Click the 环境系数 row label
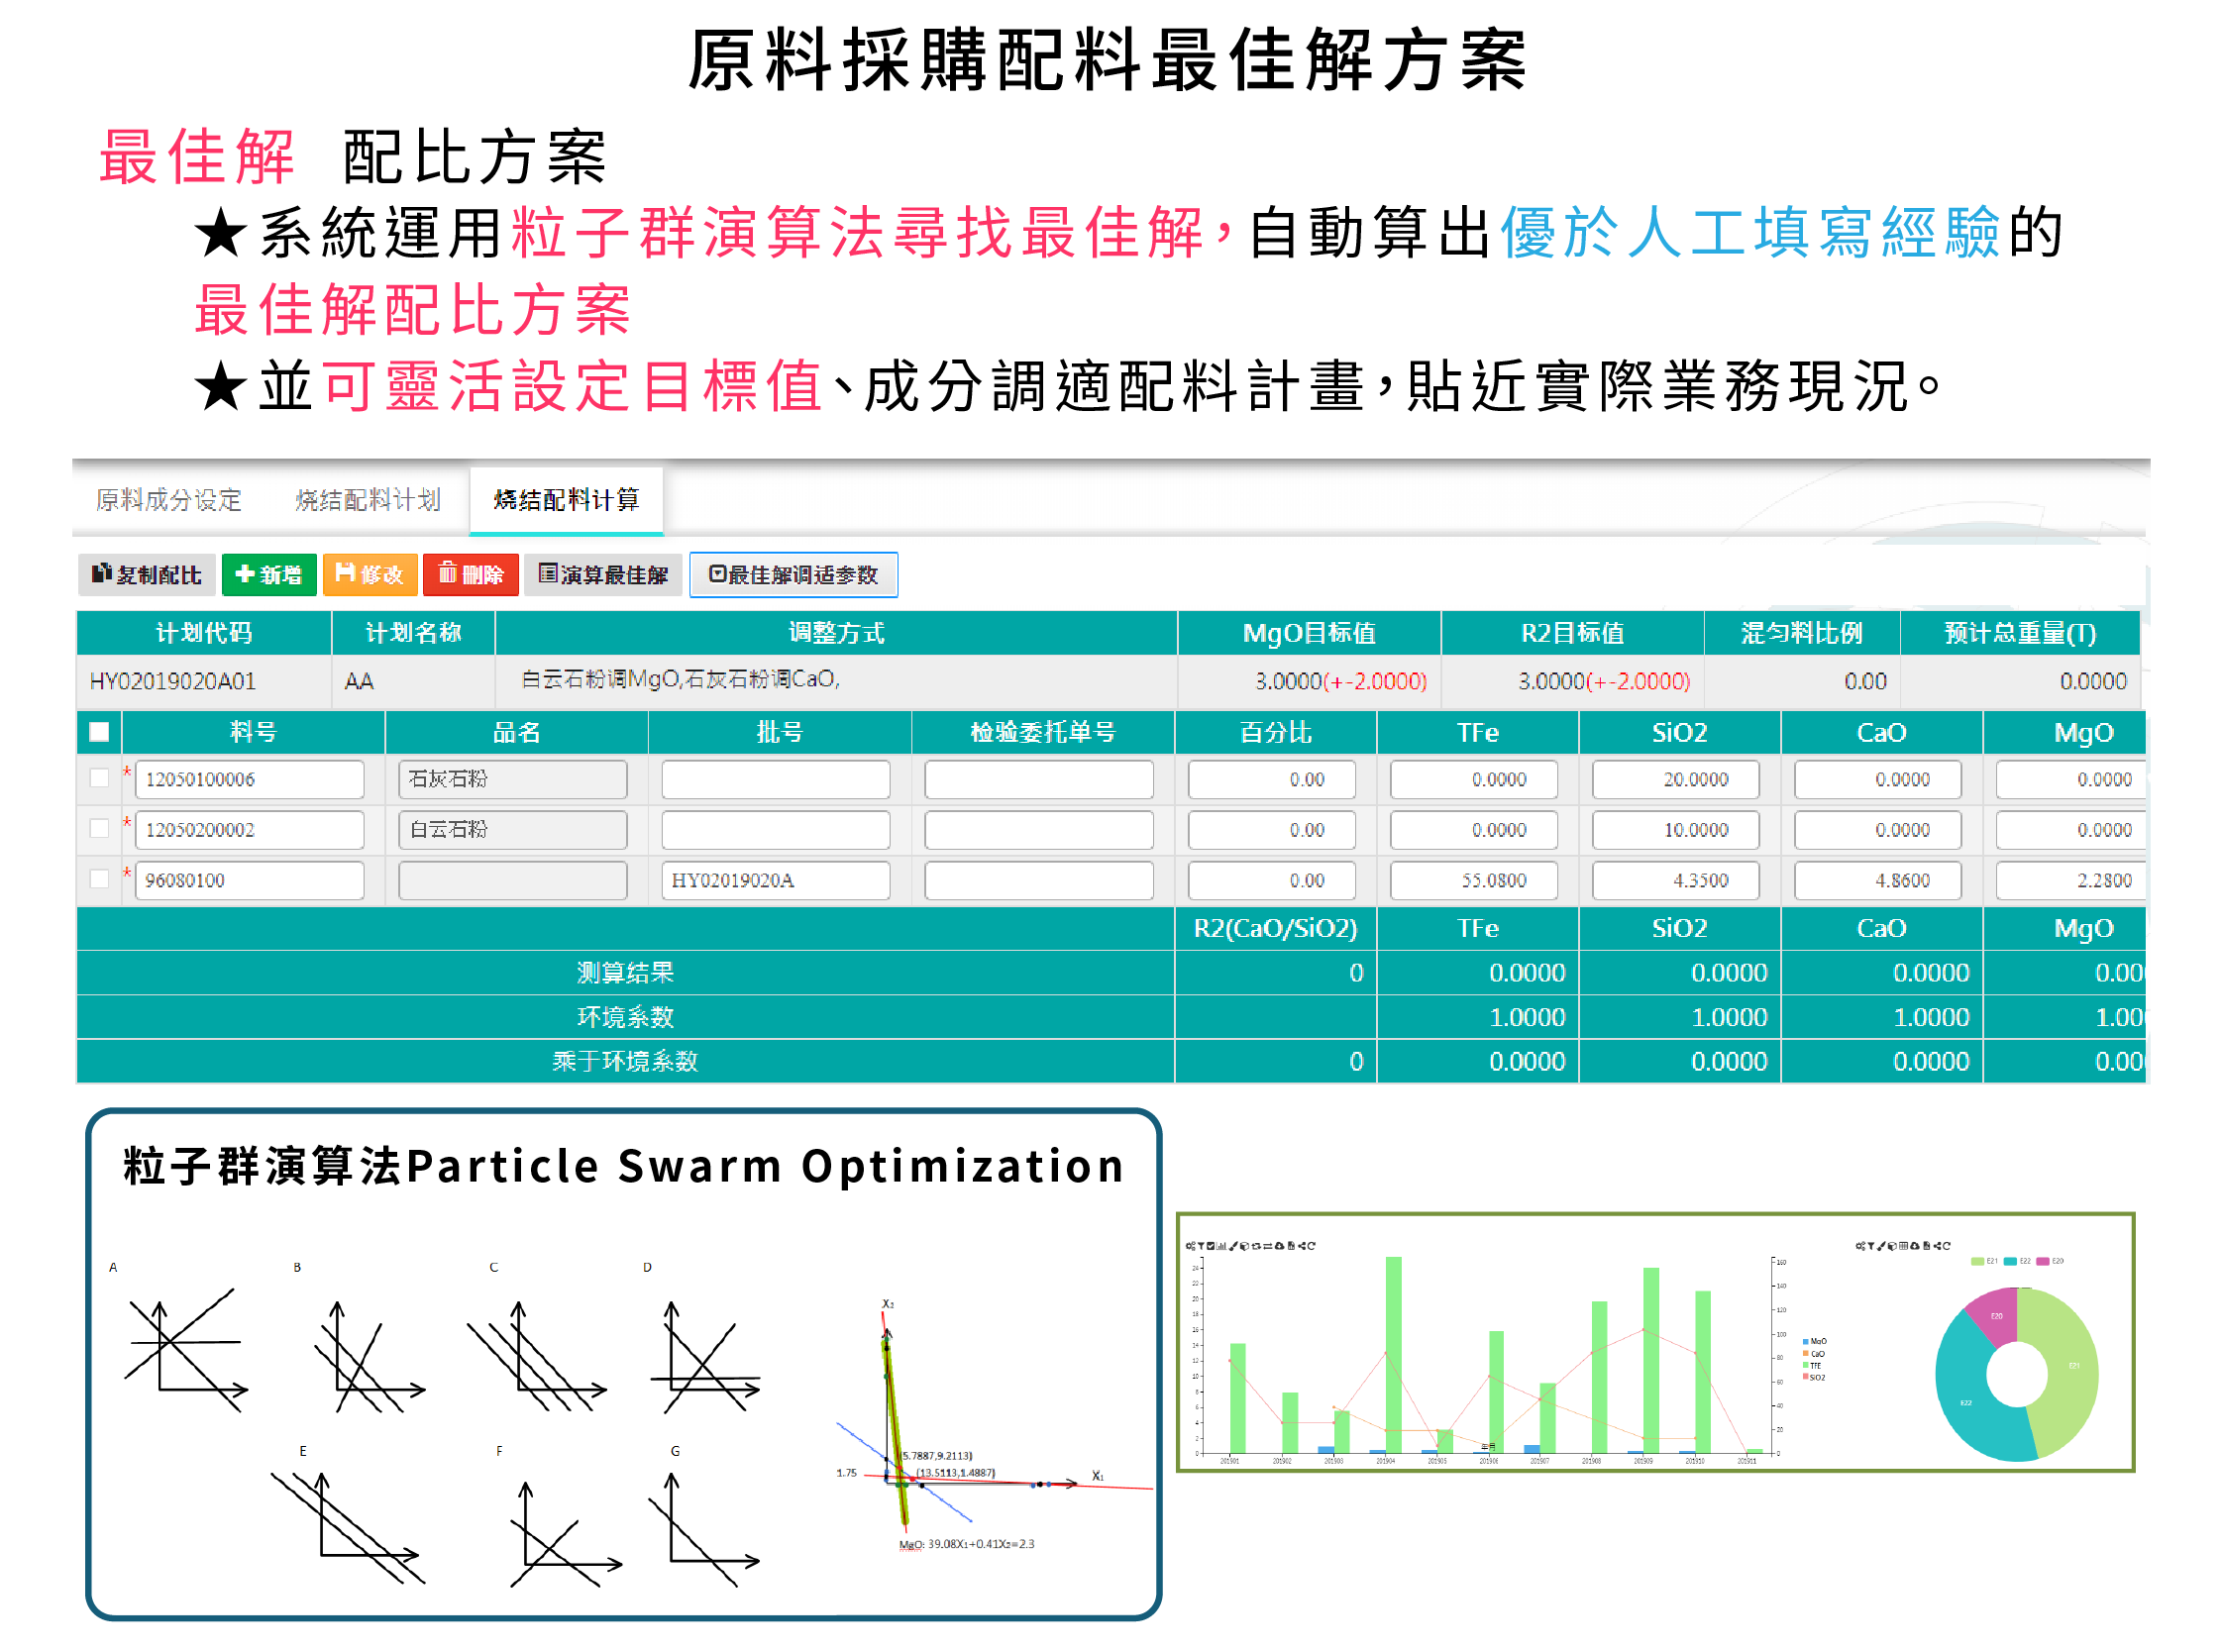2222x1652 pixels. pos(625,1018)
